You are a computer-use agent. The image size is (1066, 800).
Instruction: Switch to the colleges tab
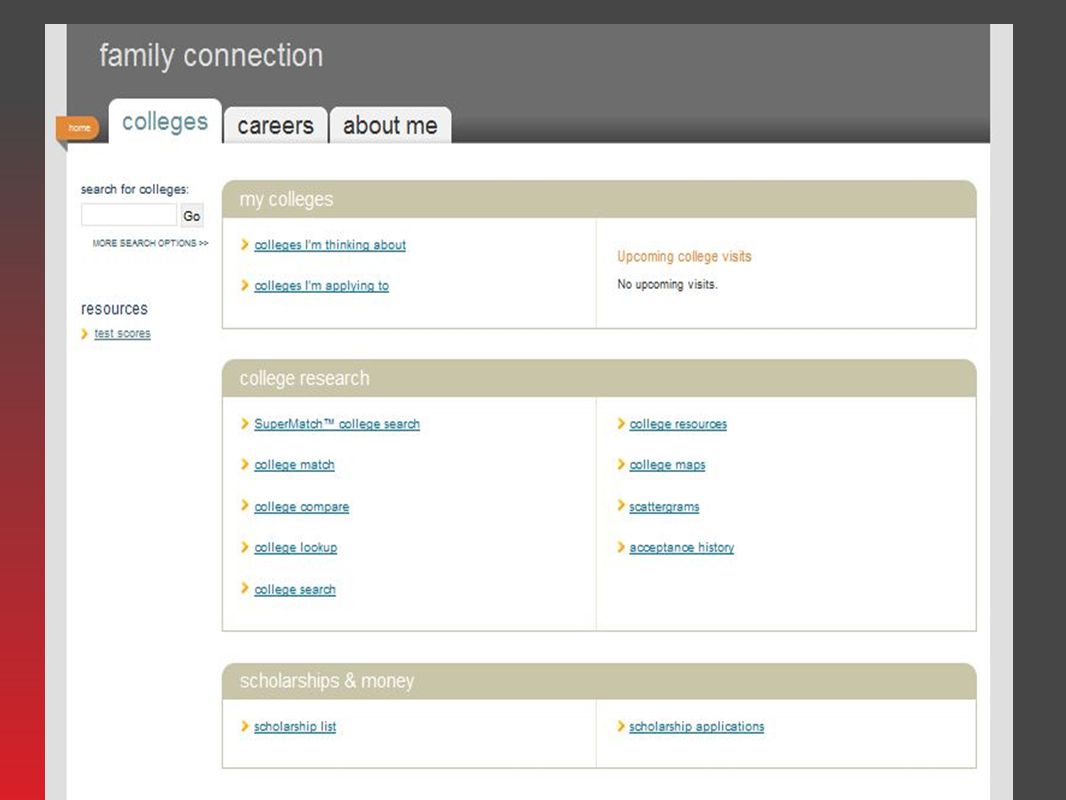[165, 122]
